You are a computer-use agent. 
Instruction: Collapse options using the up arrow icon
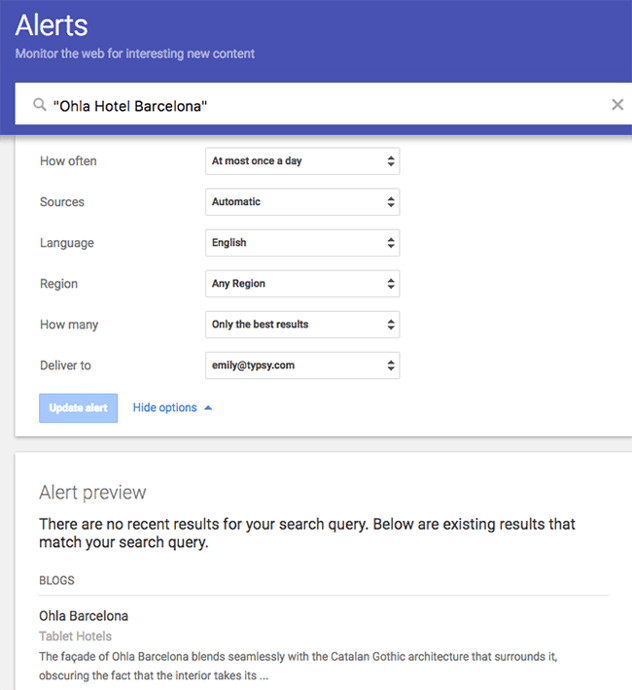pyautogui.click(x=208, y=408)
